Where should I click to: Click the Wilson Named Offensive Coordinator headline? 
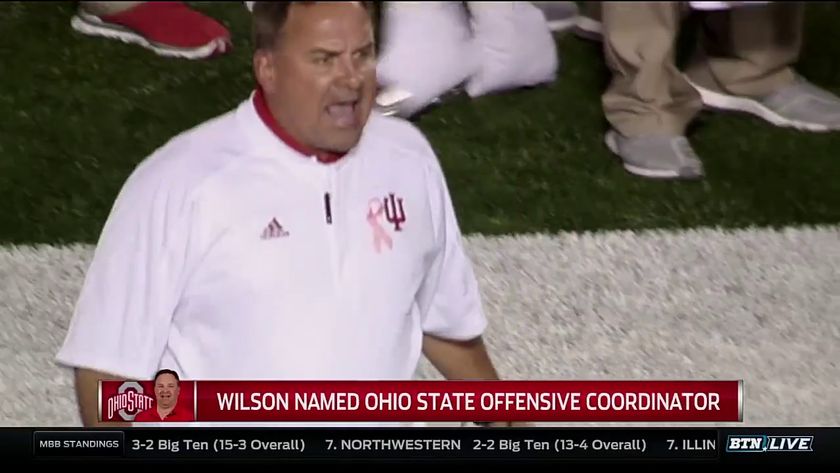click(468, 402)
